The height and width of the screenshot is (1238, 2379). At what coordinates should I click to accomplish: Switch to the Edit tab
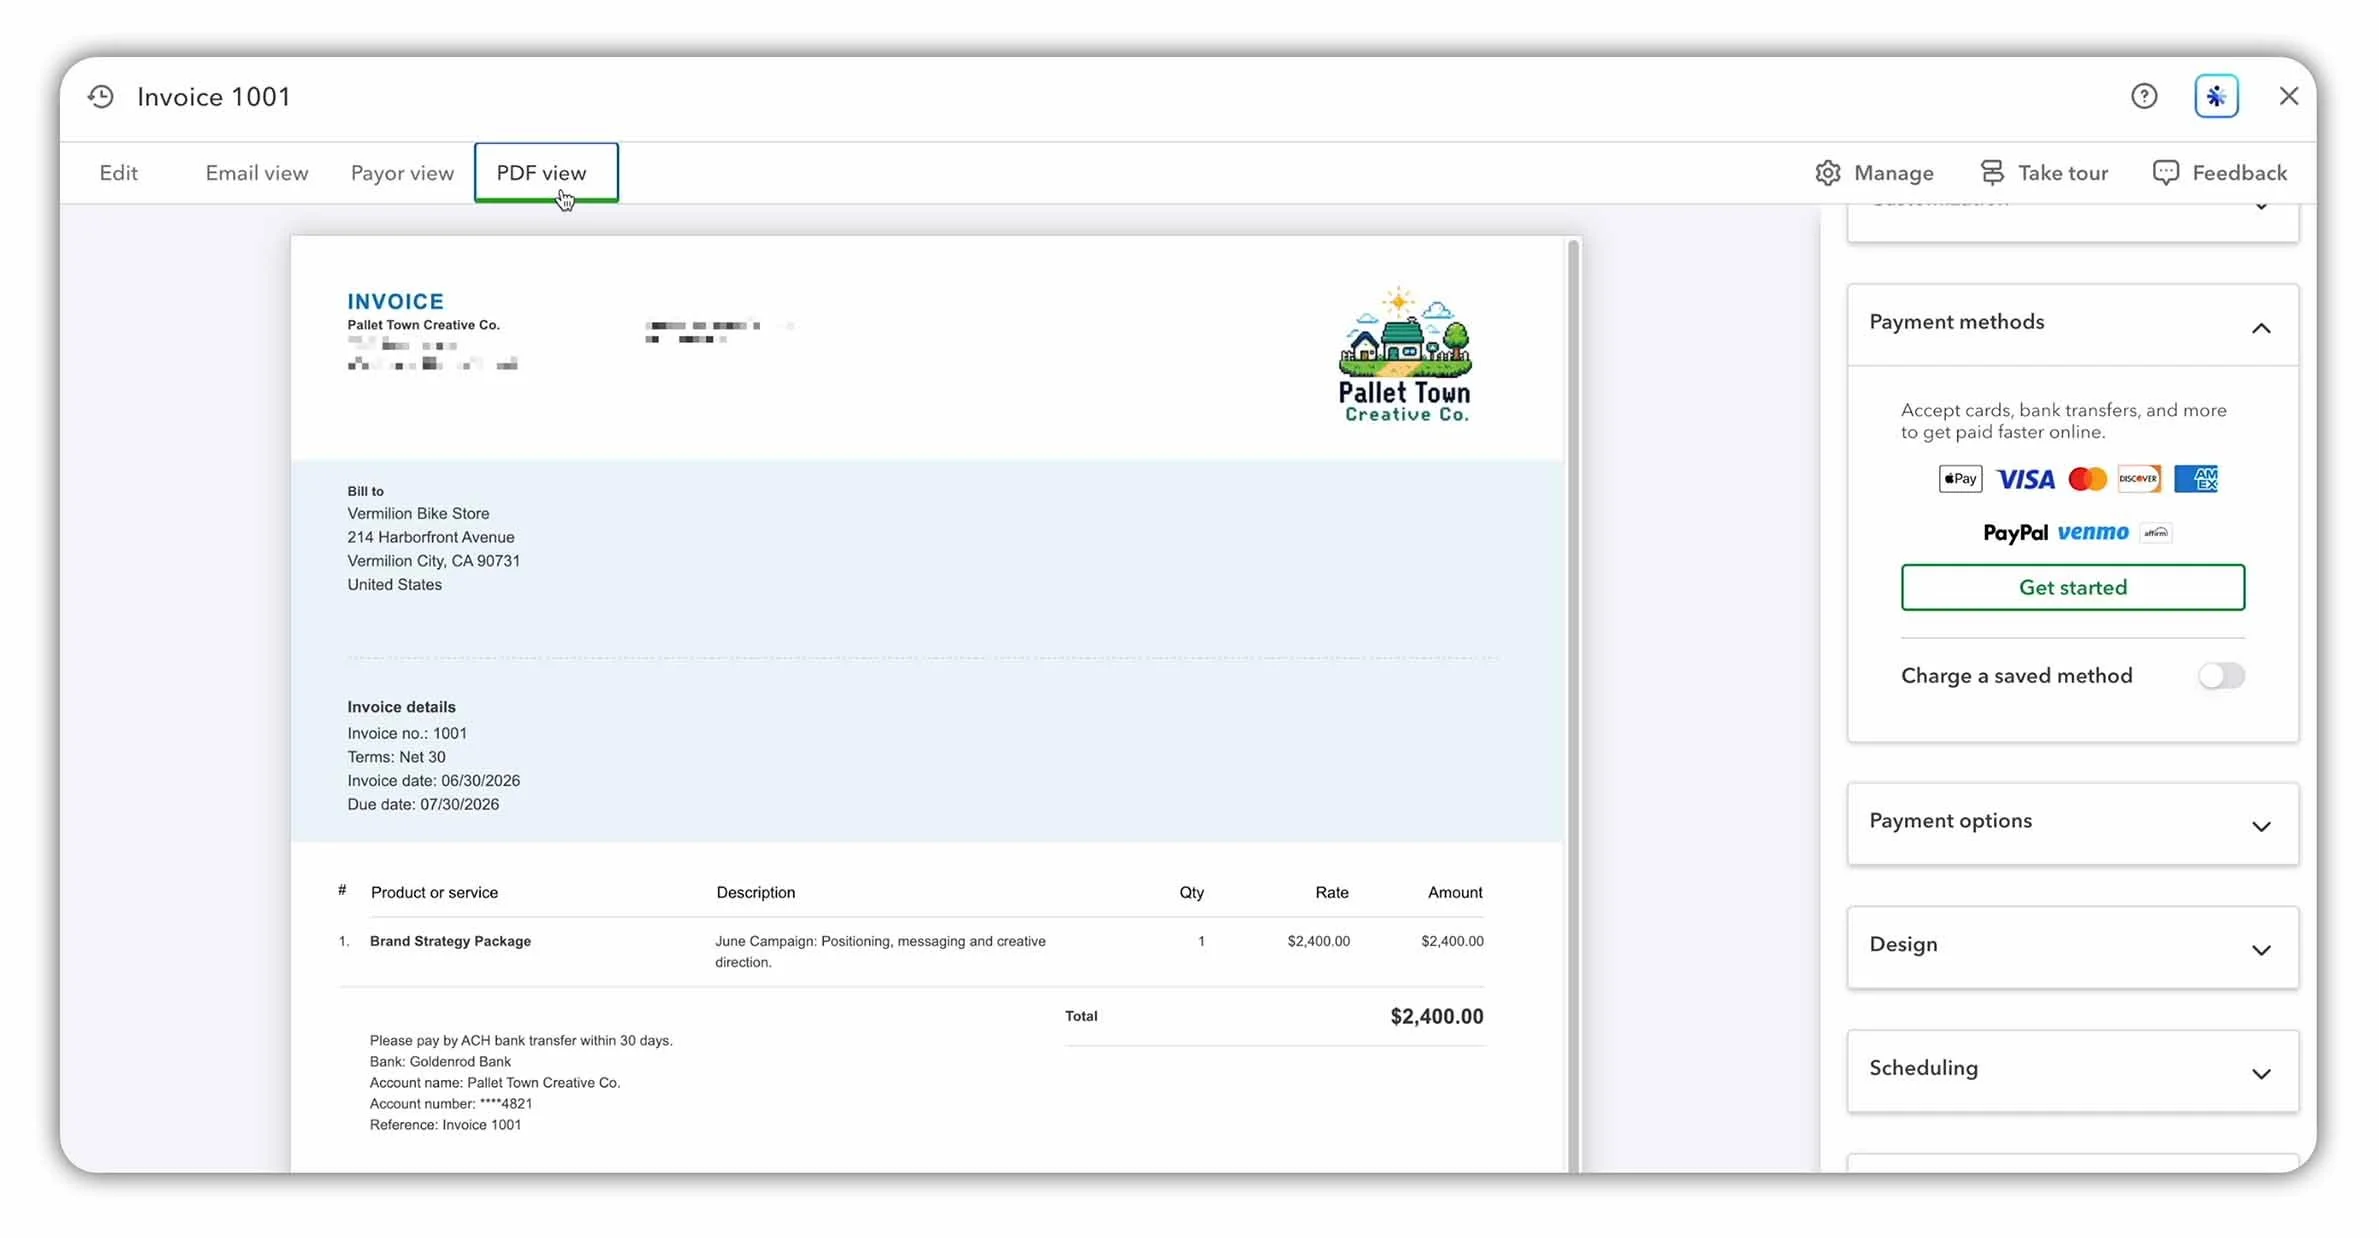coord(118,173)
